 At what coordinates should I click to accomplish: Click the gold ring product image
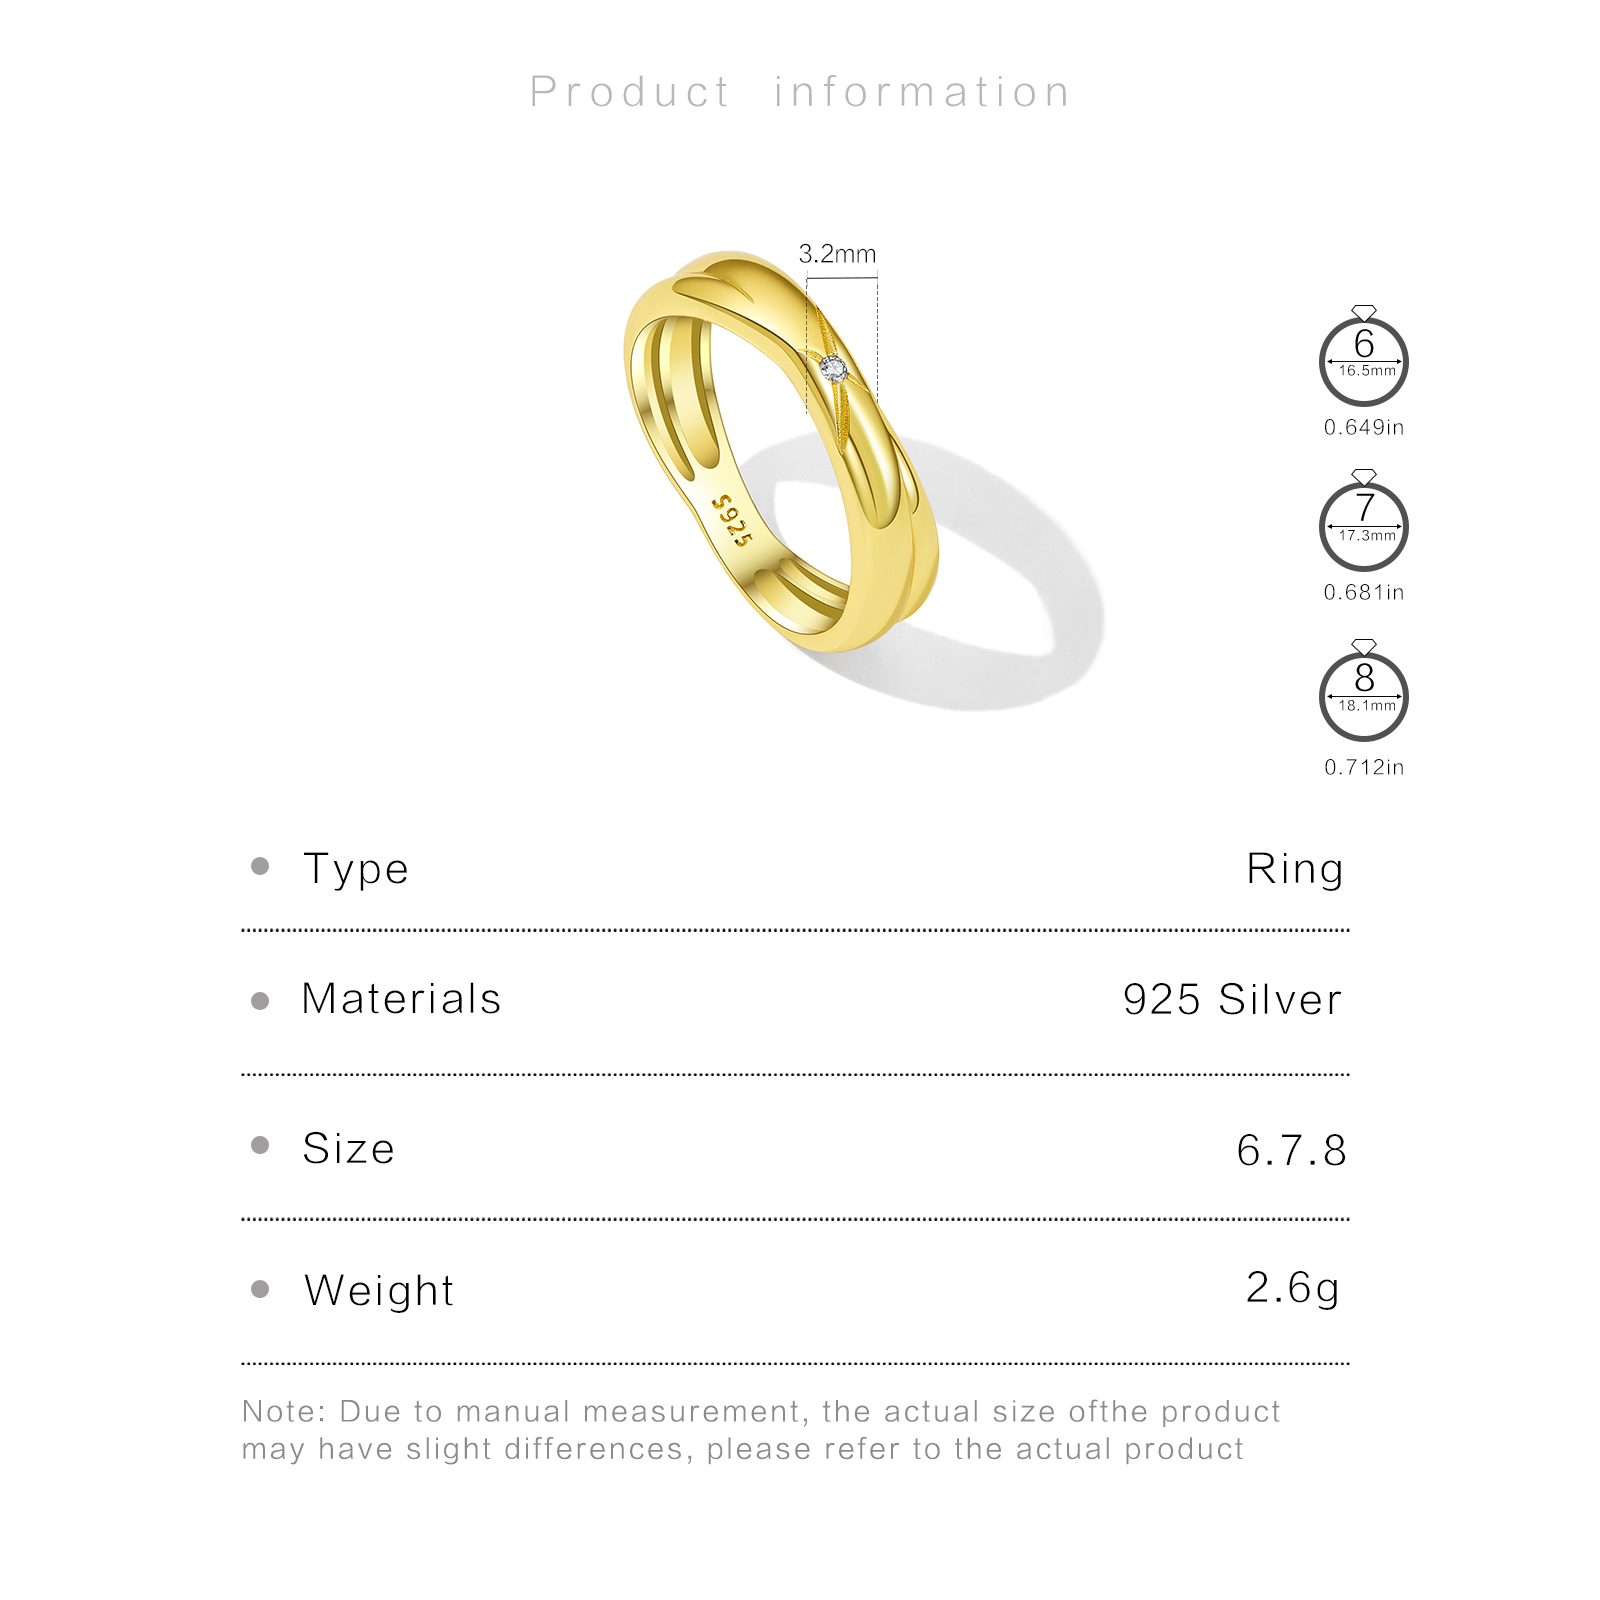pos(780,450)
